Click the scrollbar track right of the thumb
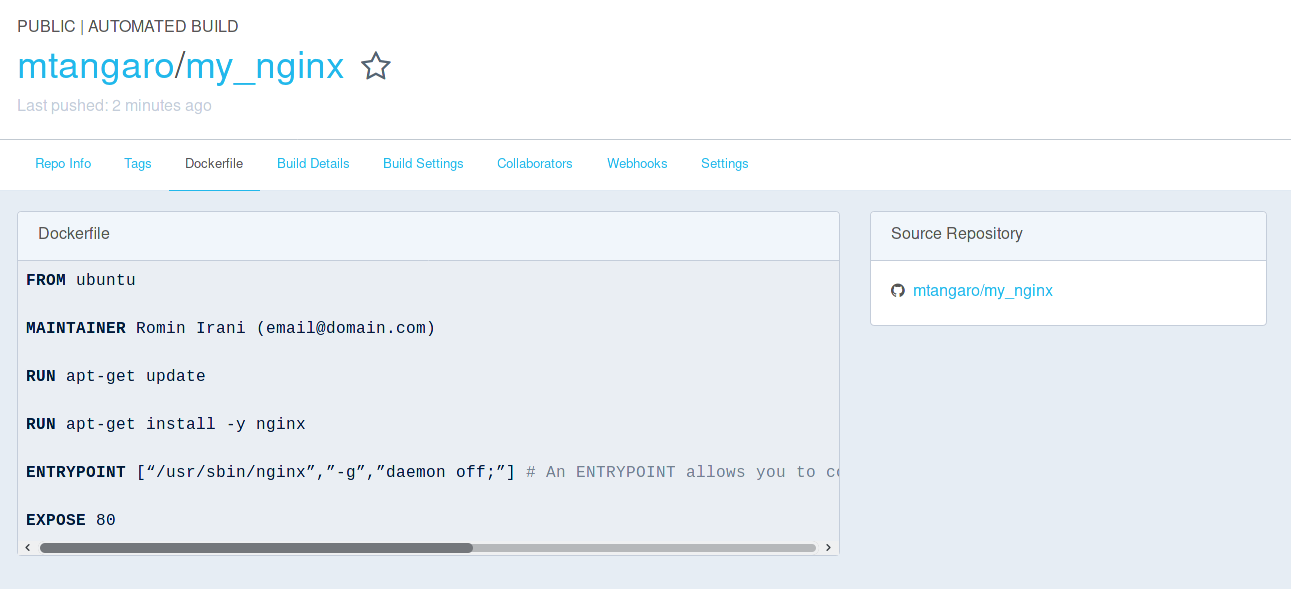 pos(640,548)
